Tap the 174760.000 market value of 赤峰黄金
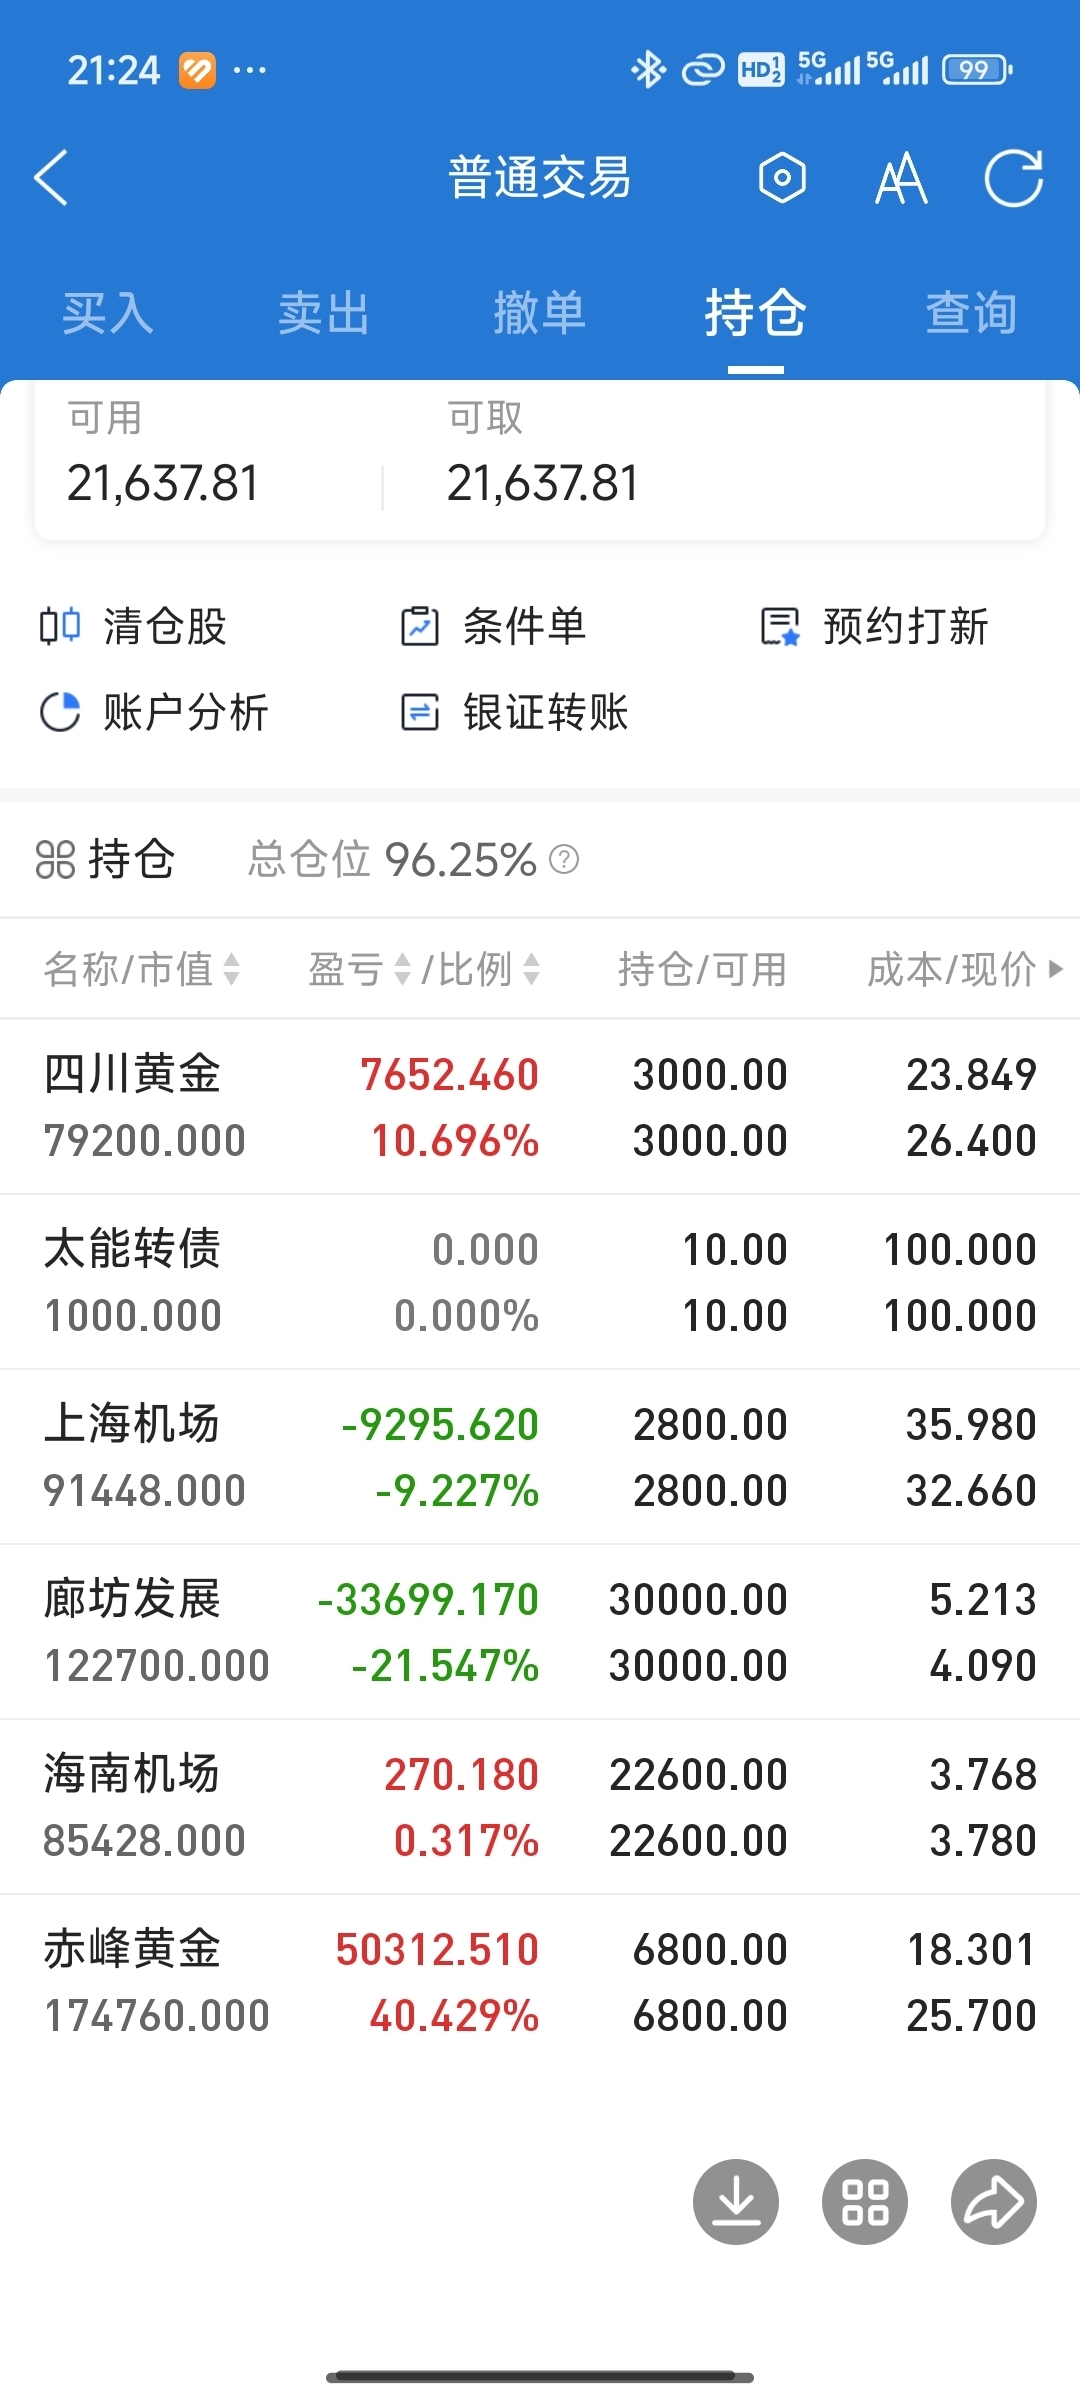This screenshot has height=2400, width=1080. click(x=157, y=2016)
